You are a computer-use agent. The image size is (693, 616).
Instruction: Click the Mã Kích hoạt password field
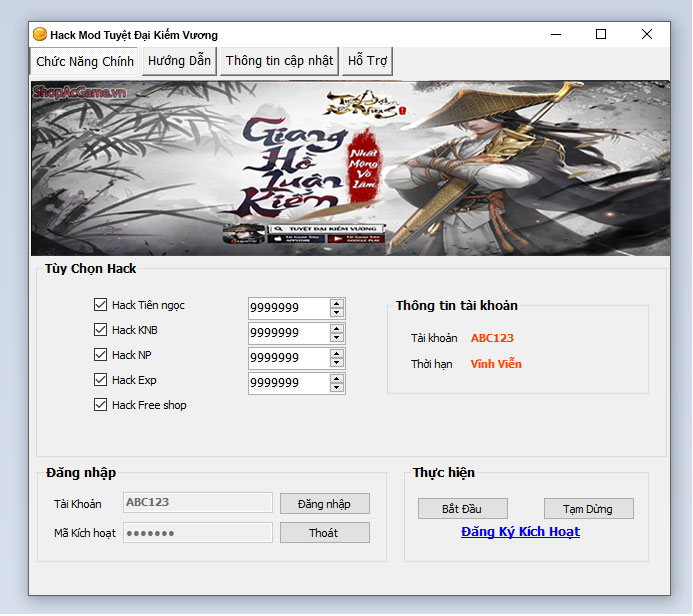coord(198,532)
